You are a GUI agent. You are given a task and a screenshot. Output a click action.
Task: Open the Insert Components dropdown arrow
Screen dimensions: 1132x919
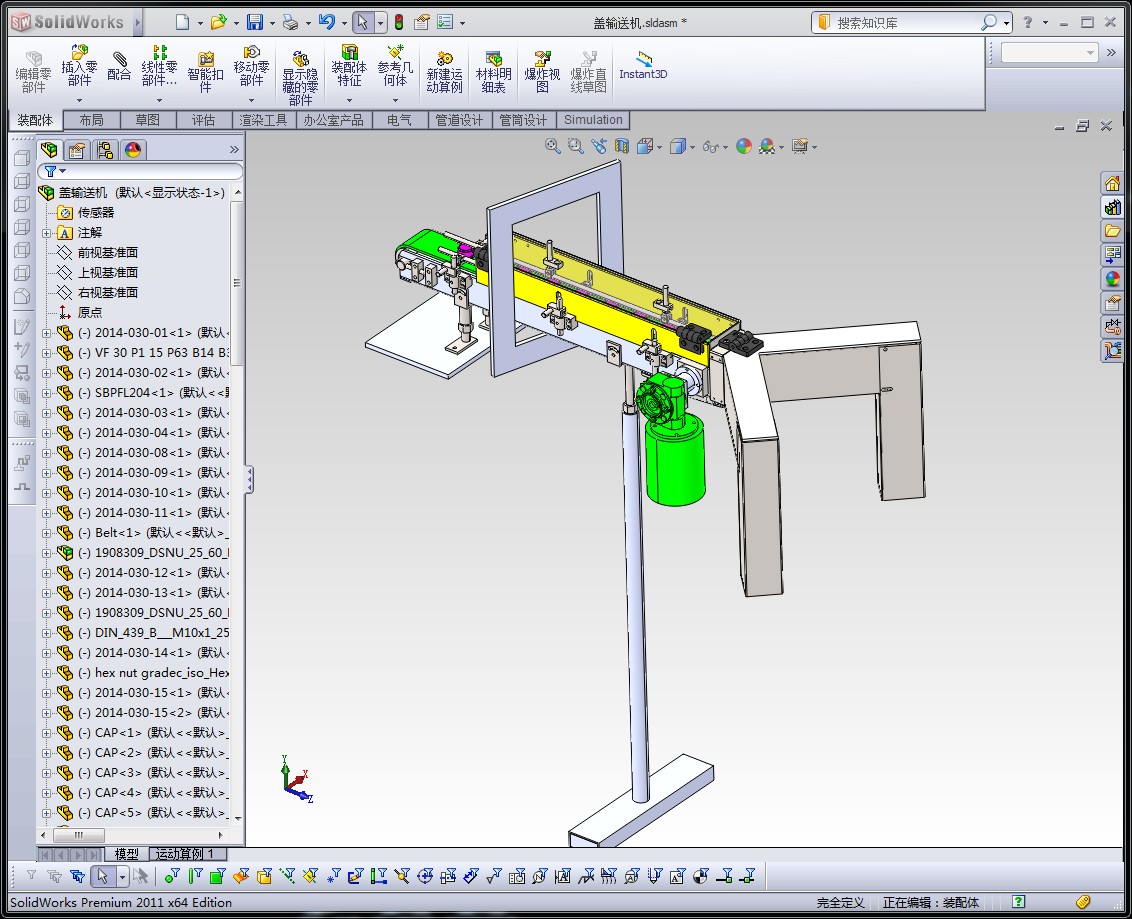(79, 100)
